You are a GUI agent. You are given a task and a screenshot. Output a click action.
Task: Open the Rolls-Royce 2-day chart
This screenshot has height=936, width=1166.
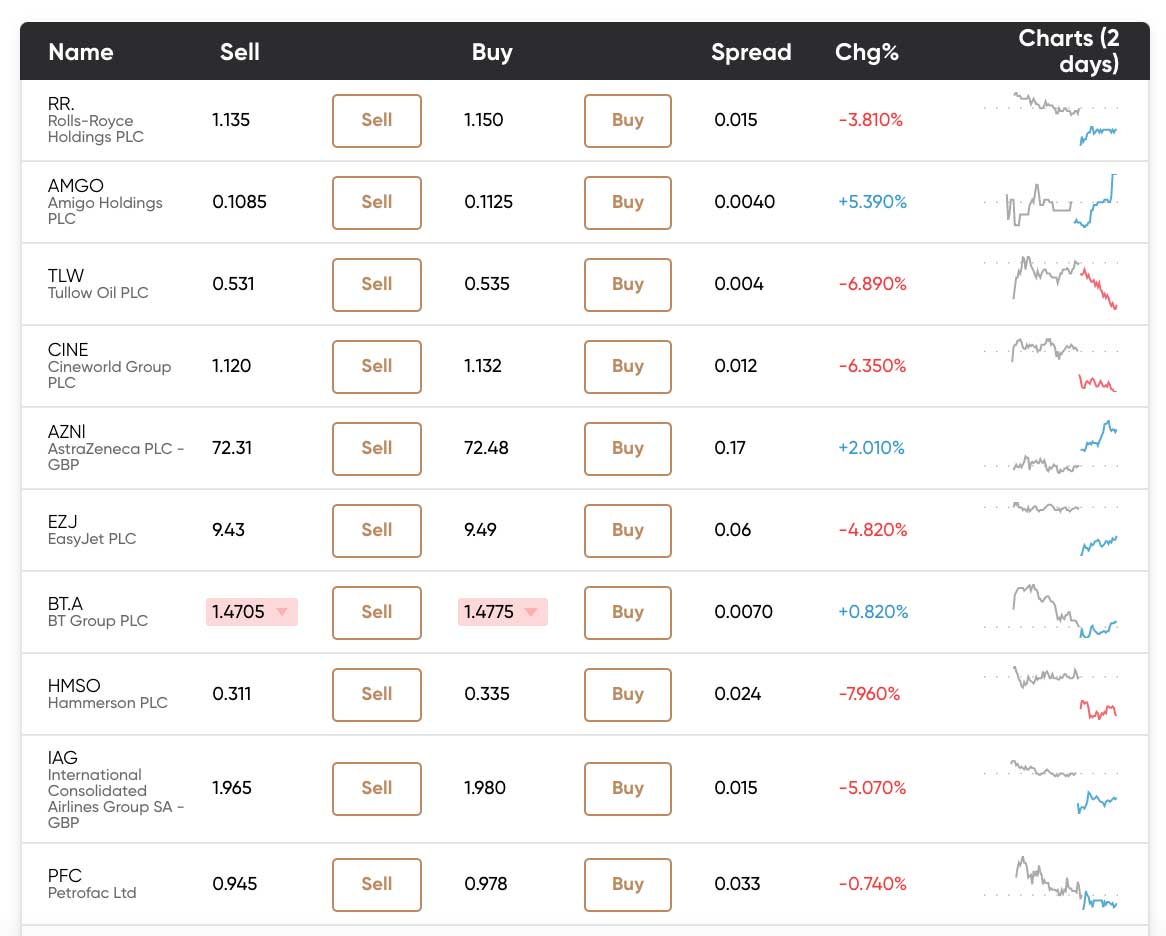coord(1050,119)
